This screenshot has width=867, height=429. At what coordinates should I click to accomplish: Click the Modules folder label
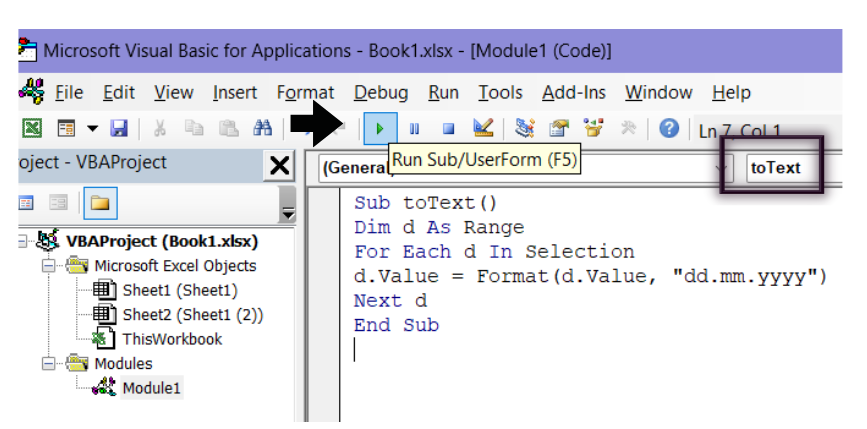click(123, 364)
